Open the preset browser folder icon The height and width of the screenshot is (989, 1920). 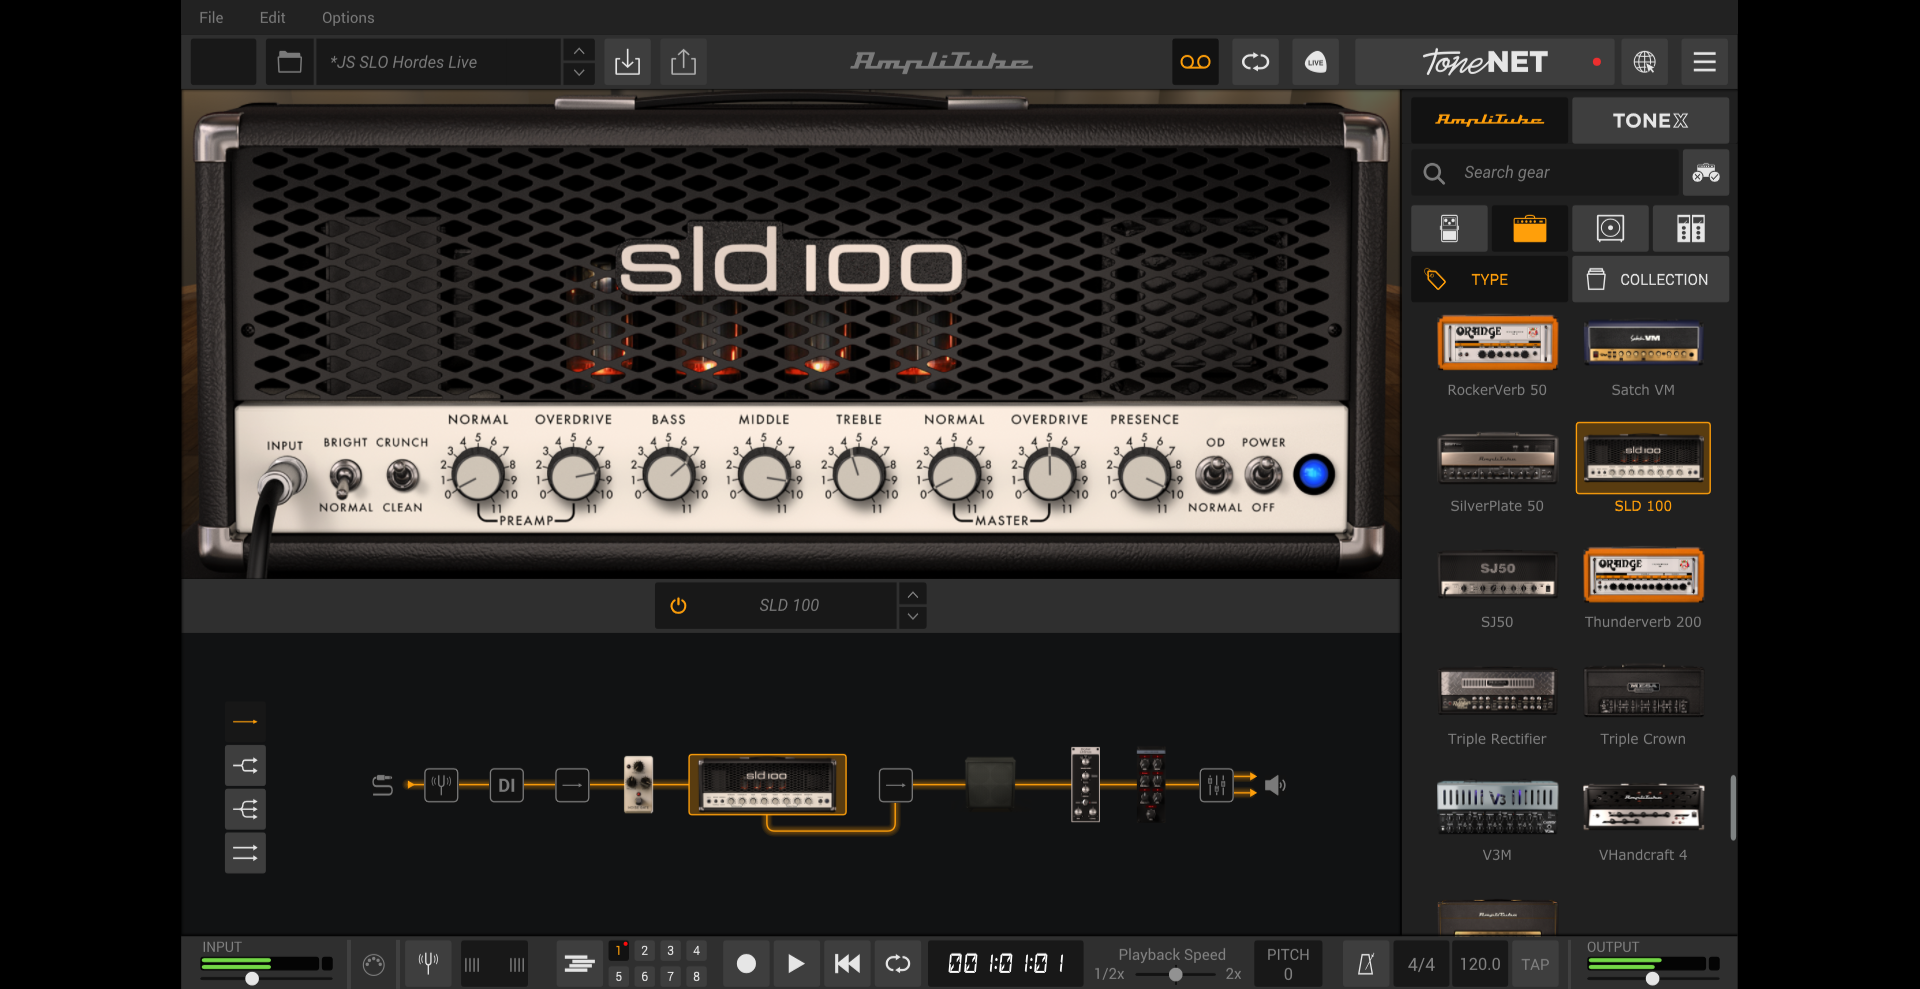point(289,62)
